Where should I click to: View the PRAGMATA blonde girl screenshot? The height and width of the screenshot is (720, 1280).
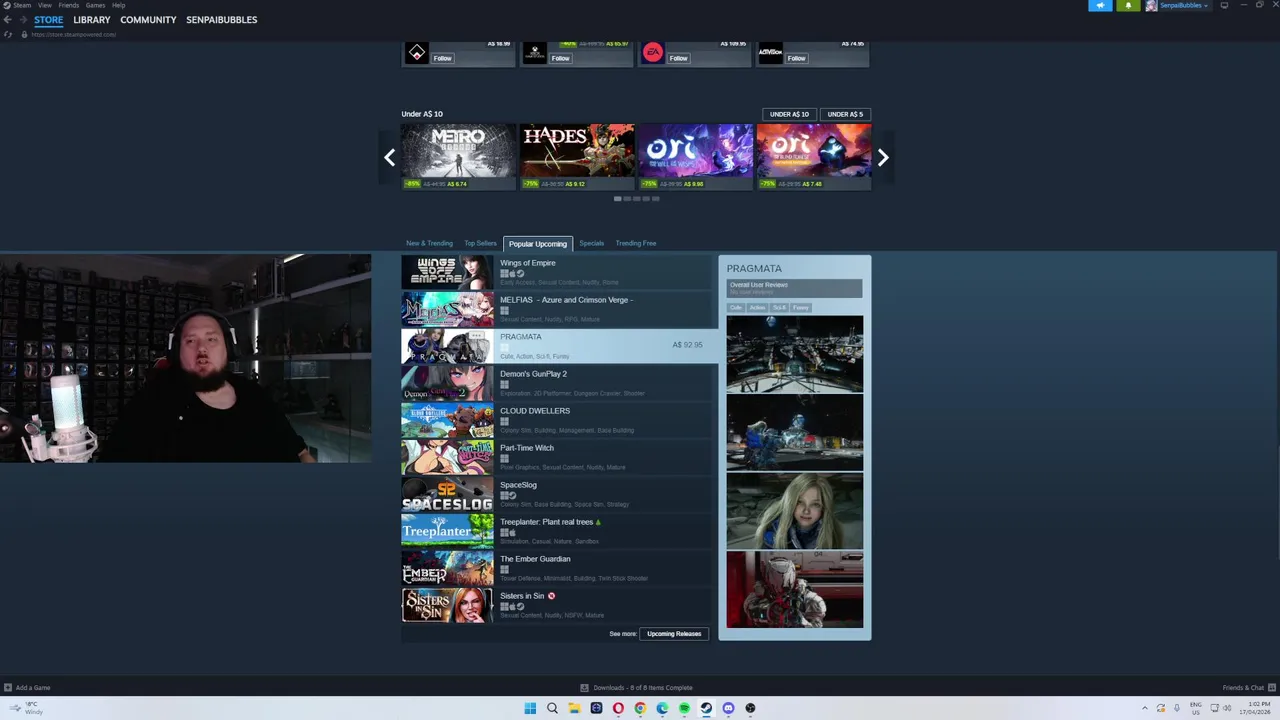(794, 511)
